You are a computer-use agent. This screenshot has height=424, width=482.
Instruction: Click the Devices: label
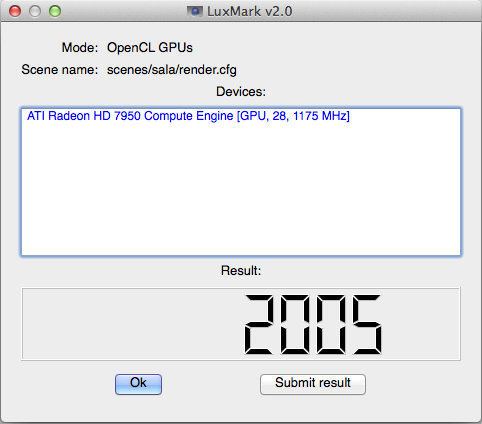click(241, 92)
